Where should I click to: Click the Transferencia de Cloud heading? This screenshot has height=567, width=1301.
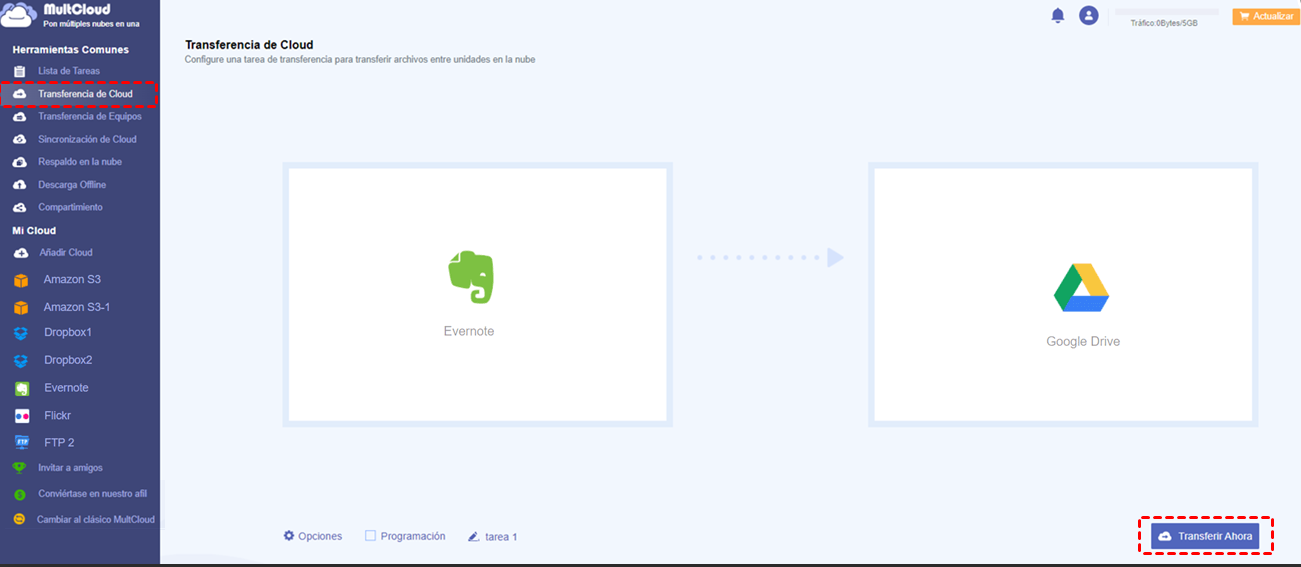pos(249,45)
